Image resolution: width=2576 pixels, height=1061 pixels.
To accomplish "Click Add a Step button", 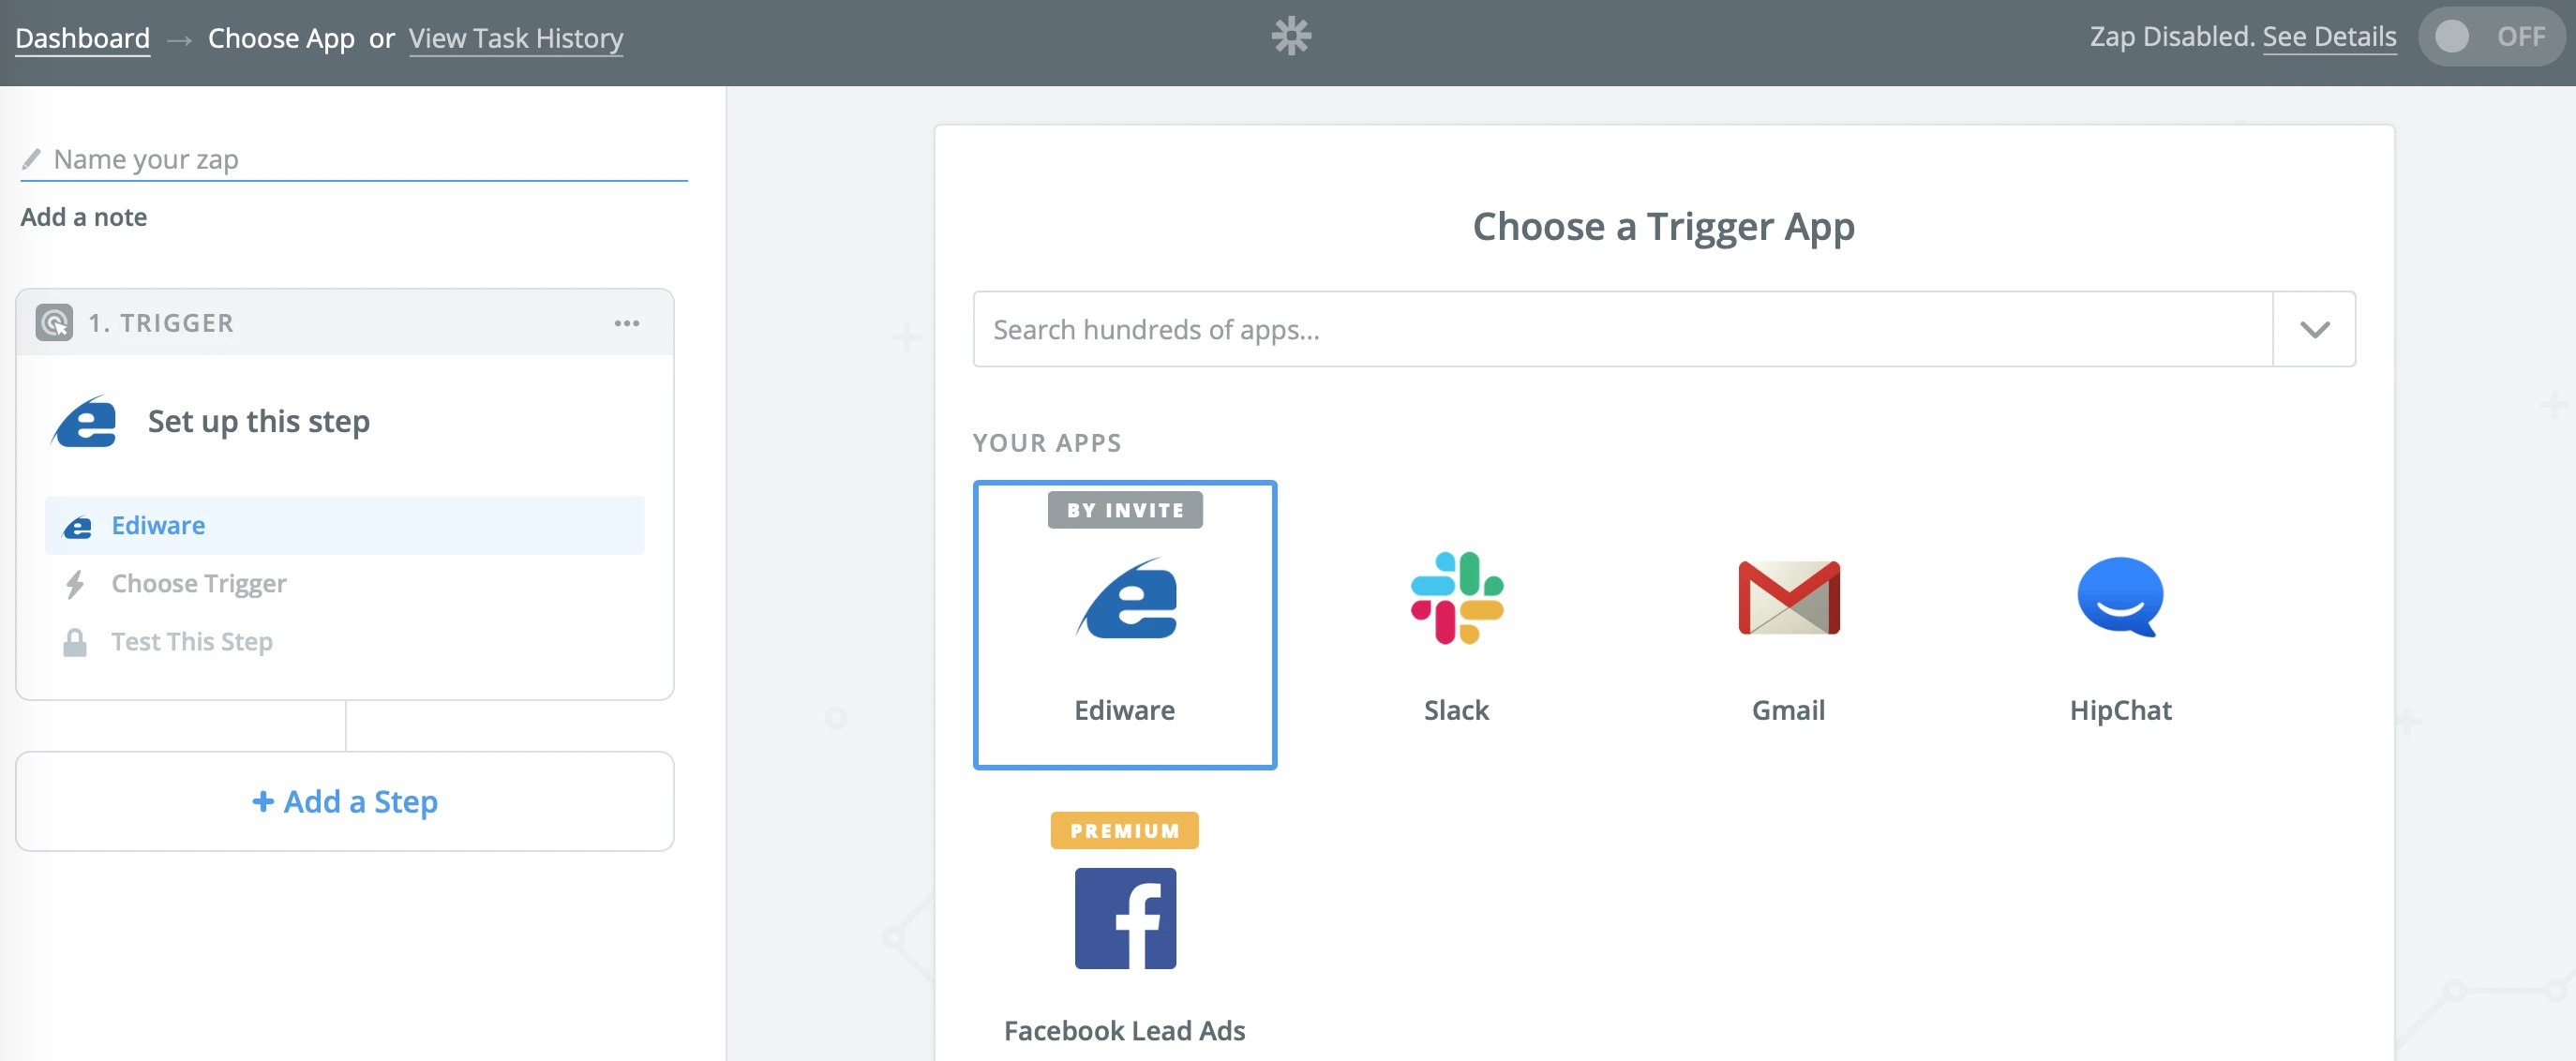I will (x=344, y=801).
